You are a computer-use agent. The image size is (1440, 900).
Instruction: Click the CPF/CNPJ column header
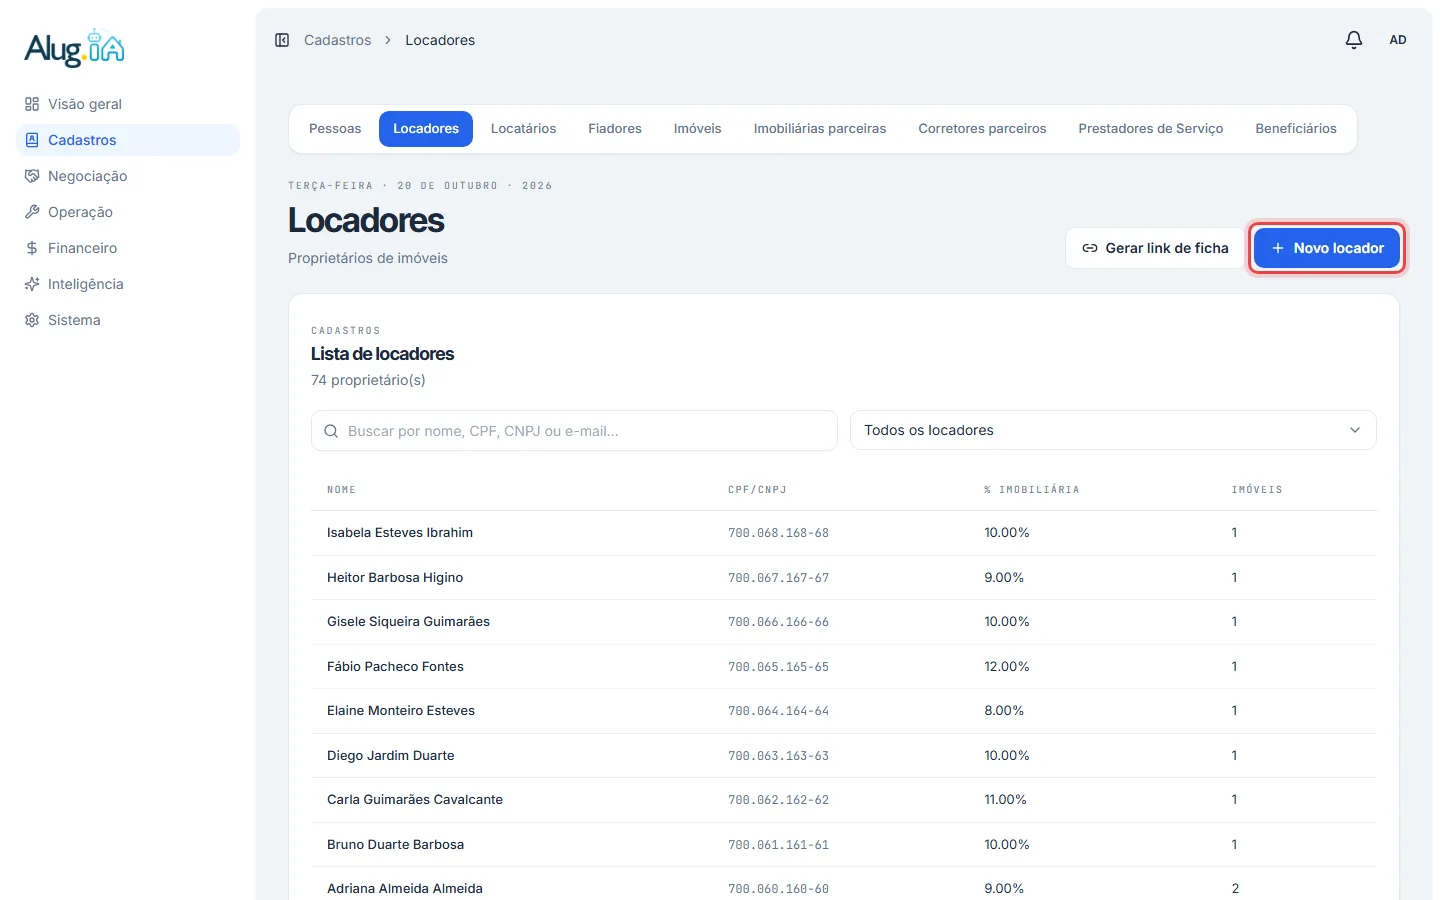click(757, 490)
